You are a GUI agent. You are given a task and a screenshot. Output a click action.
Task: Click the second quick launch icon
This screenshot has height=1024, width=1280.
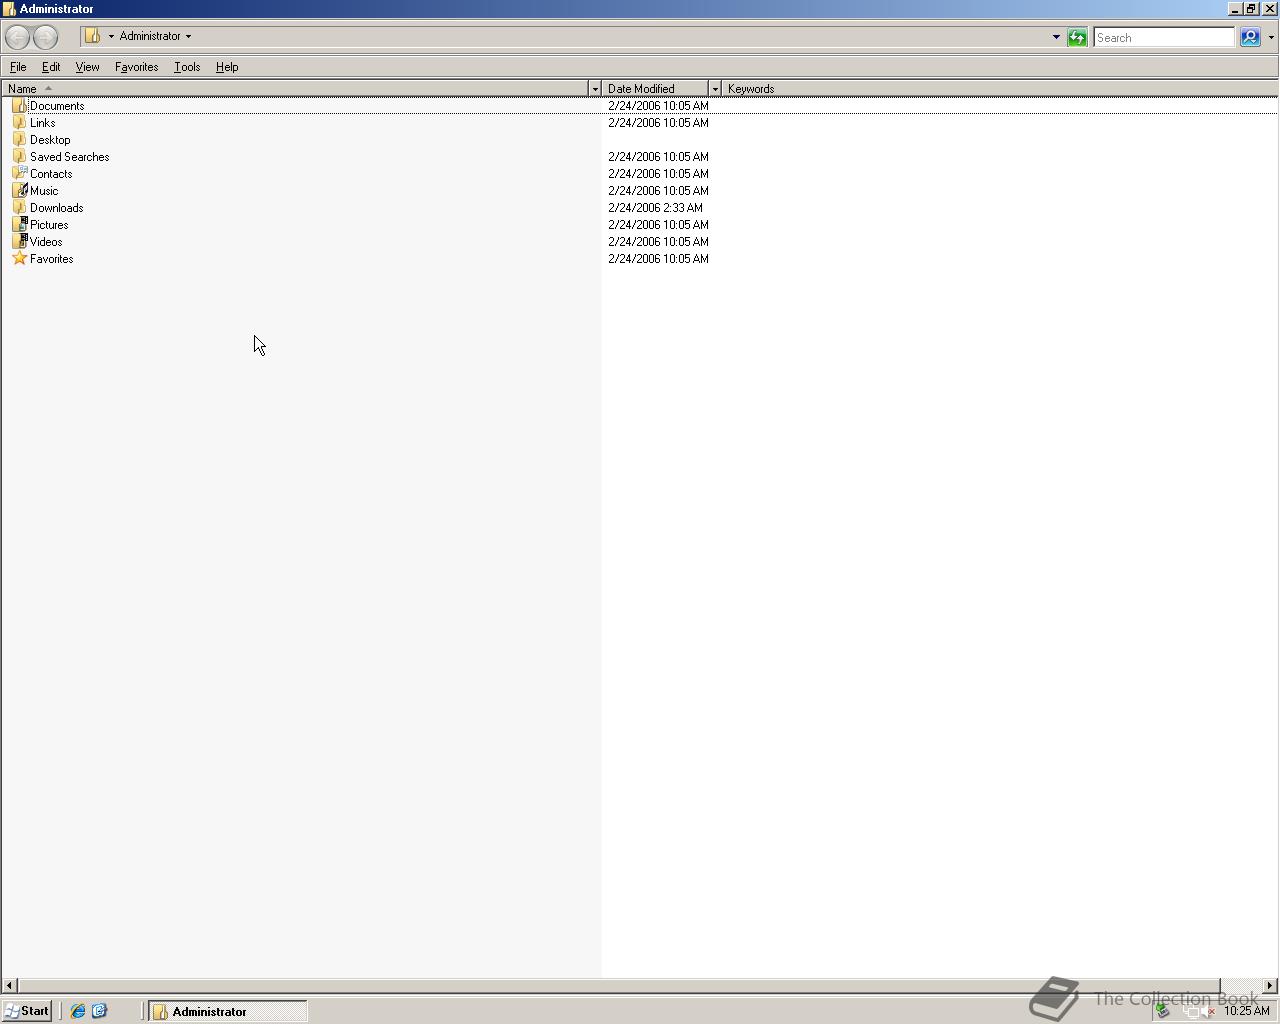click(99, 1011)
